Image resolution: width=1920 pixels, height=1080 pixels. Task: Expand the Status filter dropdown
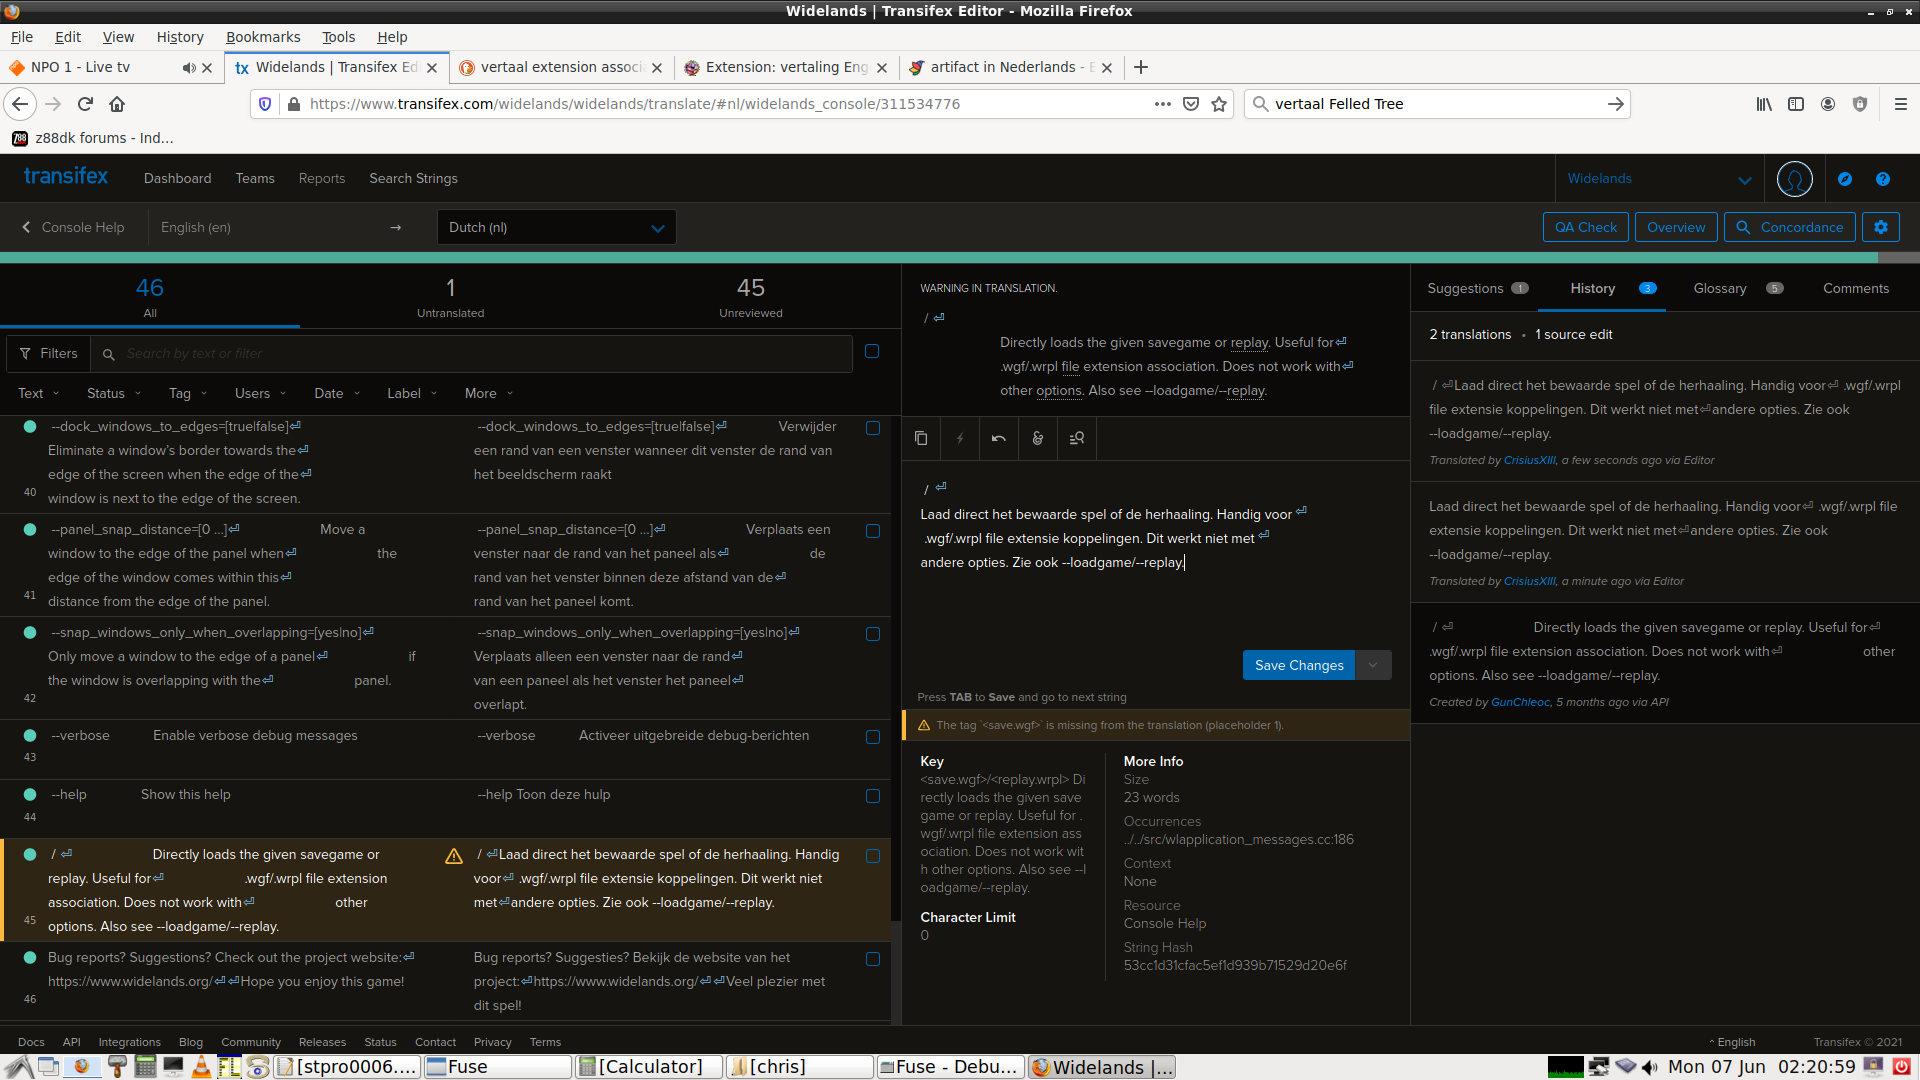pos(114,394)
